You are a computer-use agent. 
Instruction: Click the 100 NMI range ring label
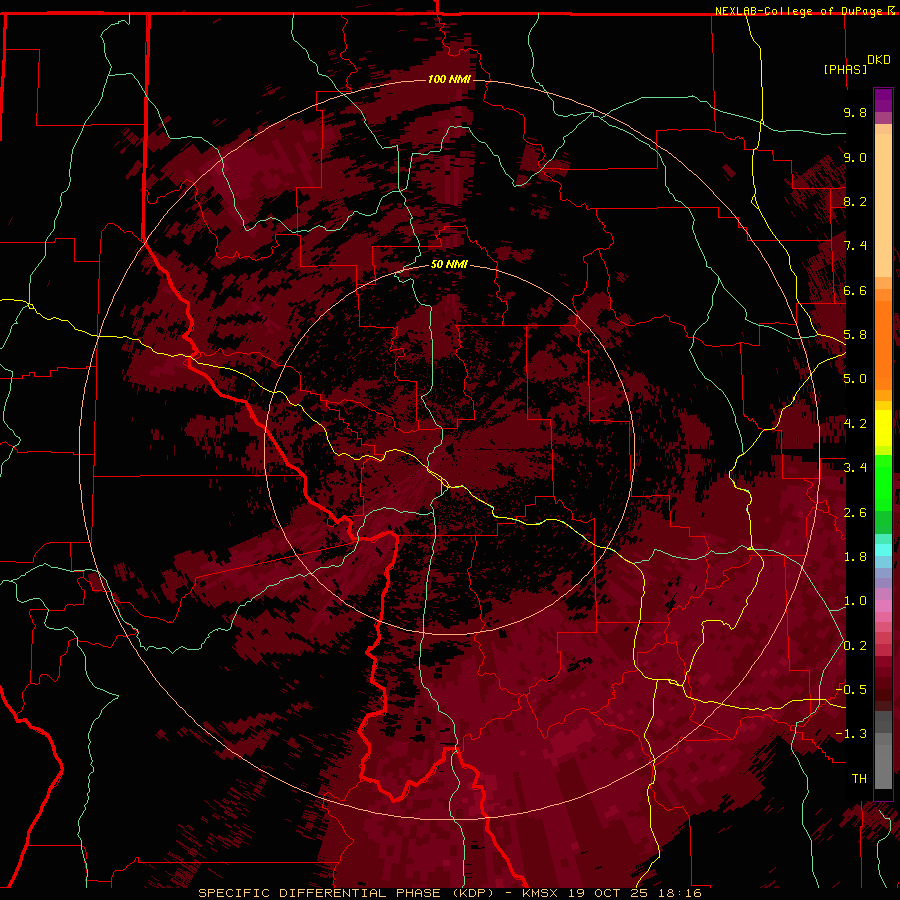[449, 79]
